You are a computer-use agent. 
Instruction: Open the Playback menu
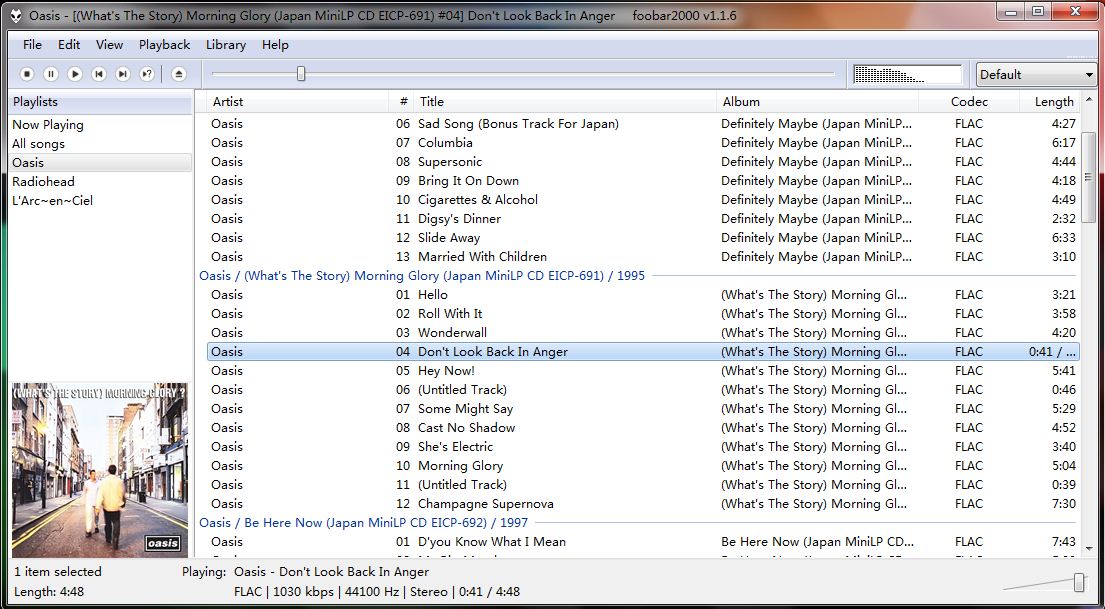point(164,44)
